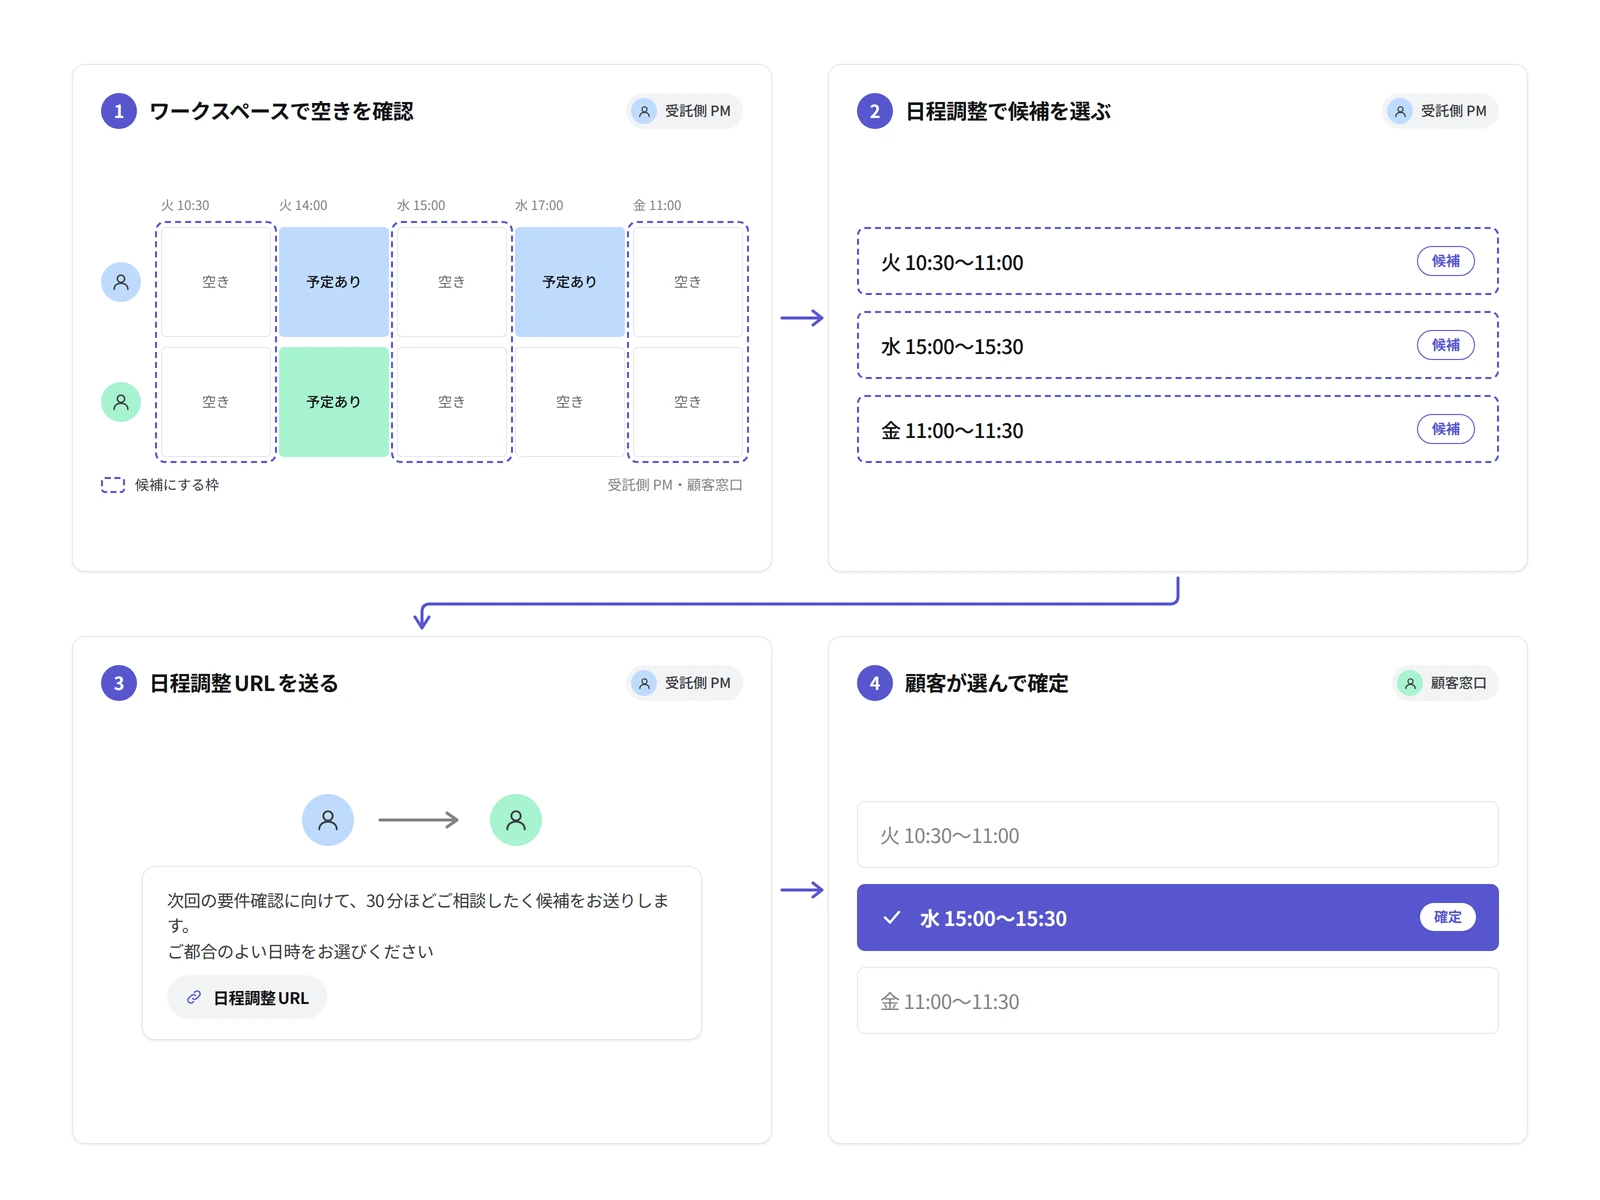1600x1200 pixels.
Task: Click the 候補 badge on 金 11:00〜11:30
Action: coord(1446,429)
